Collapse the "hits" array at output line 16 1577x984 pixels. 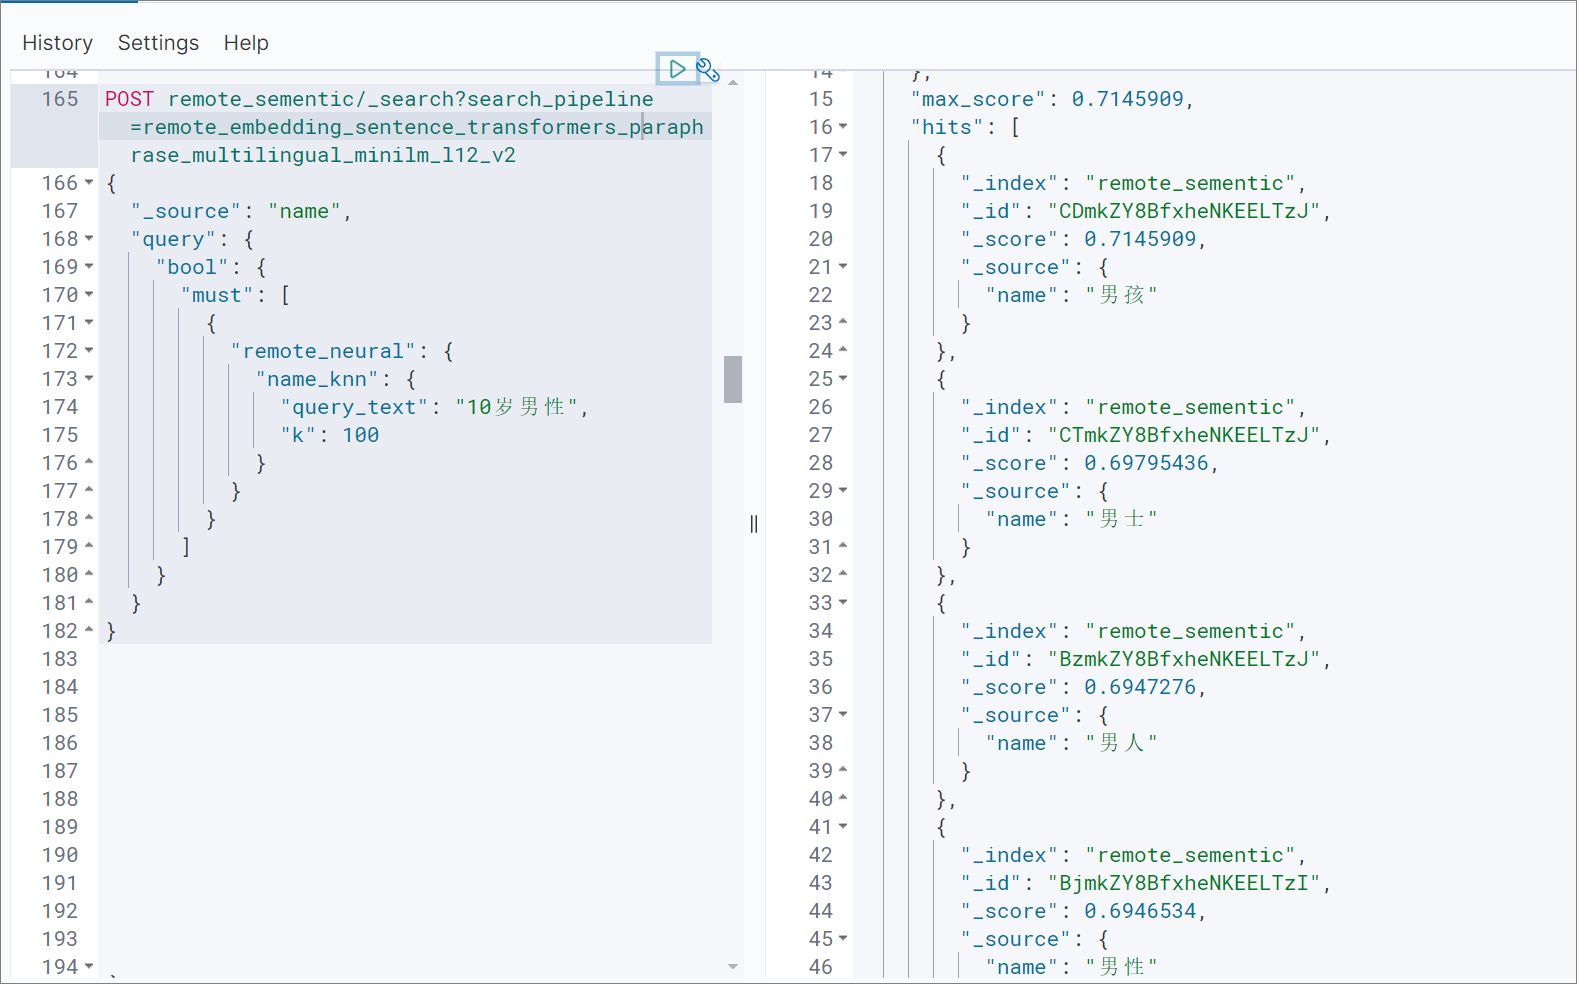pos(843,127)
